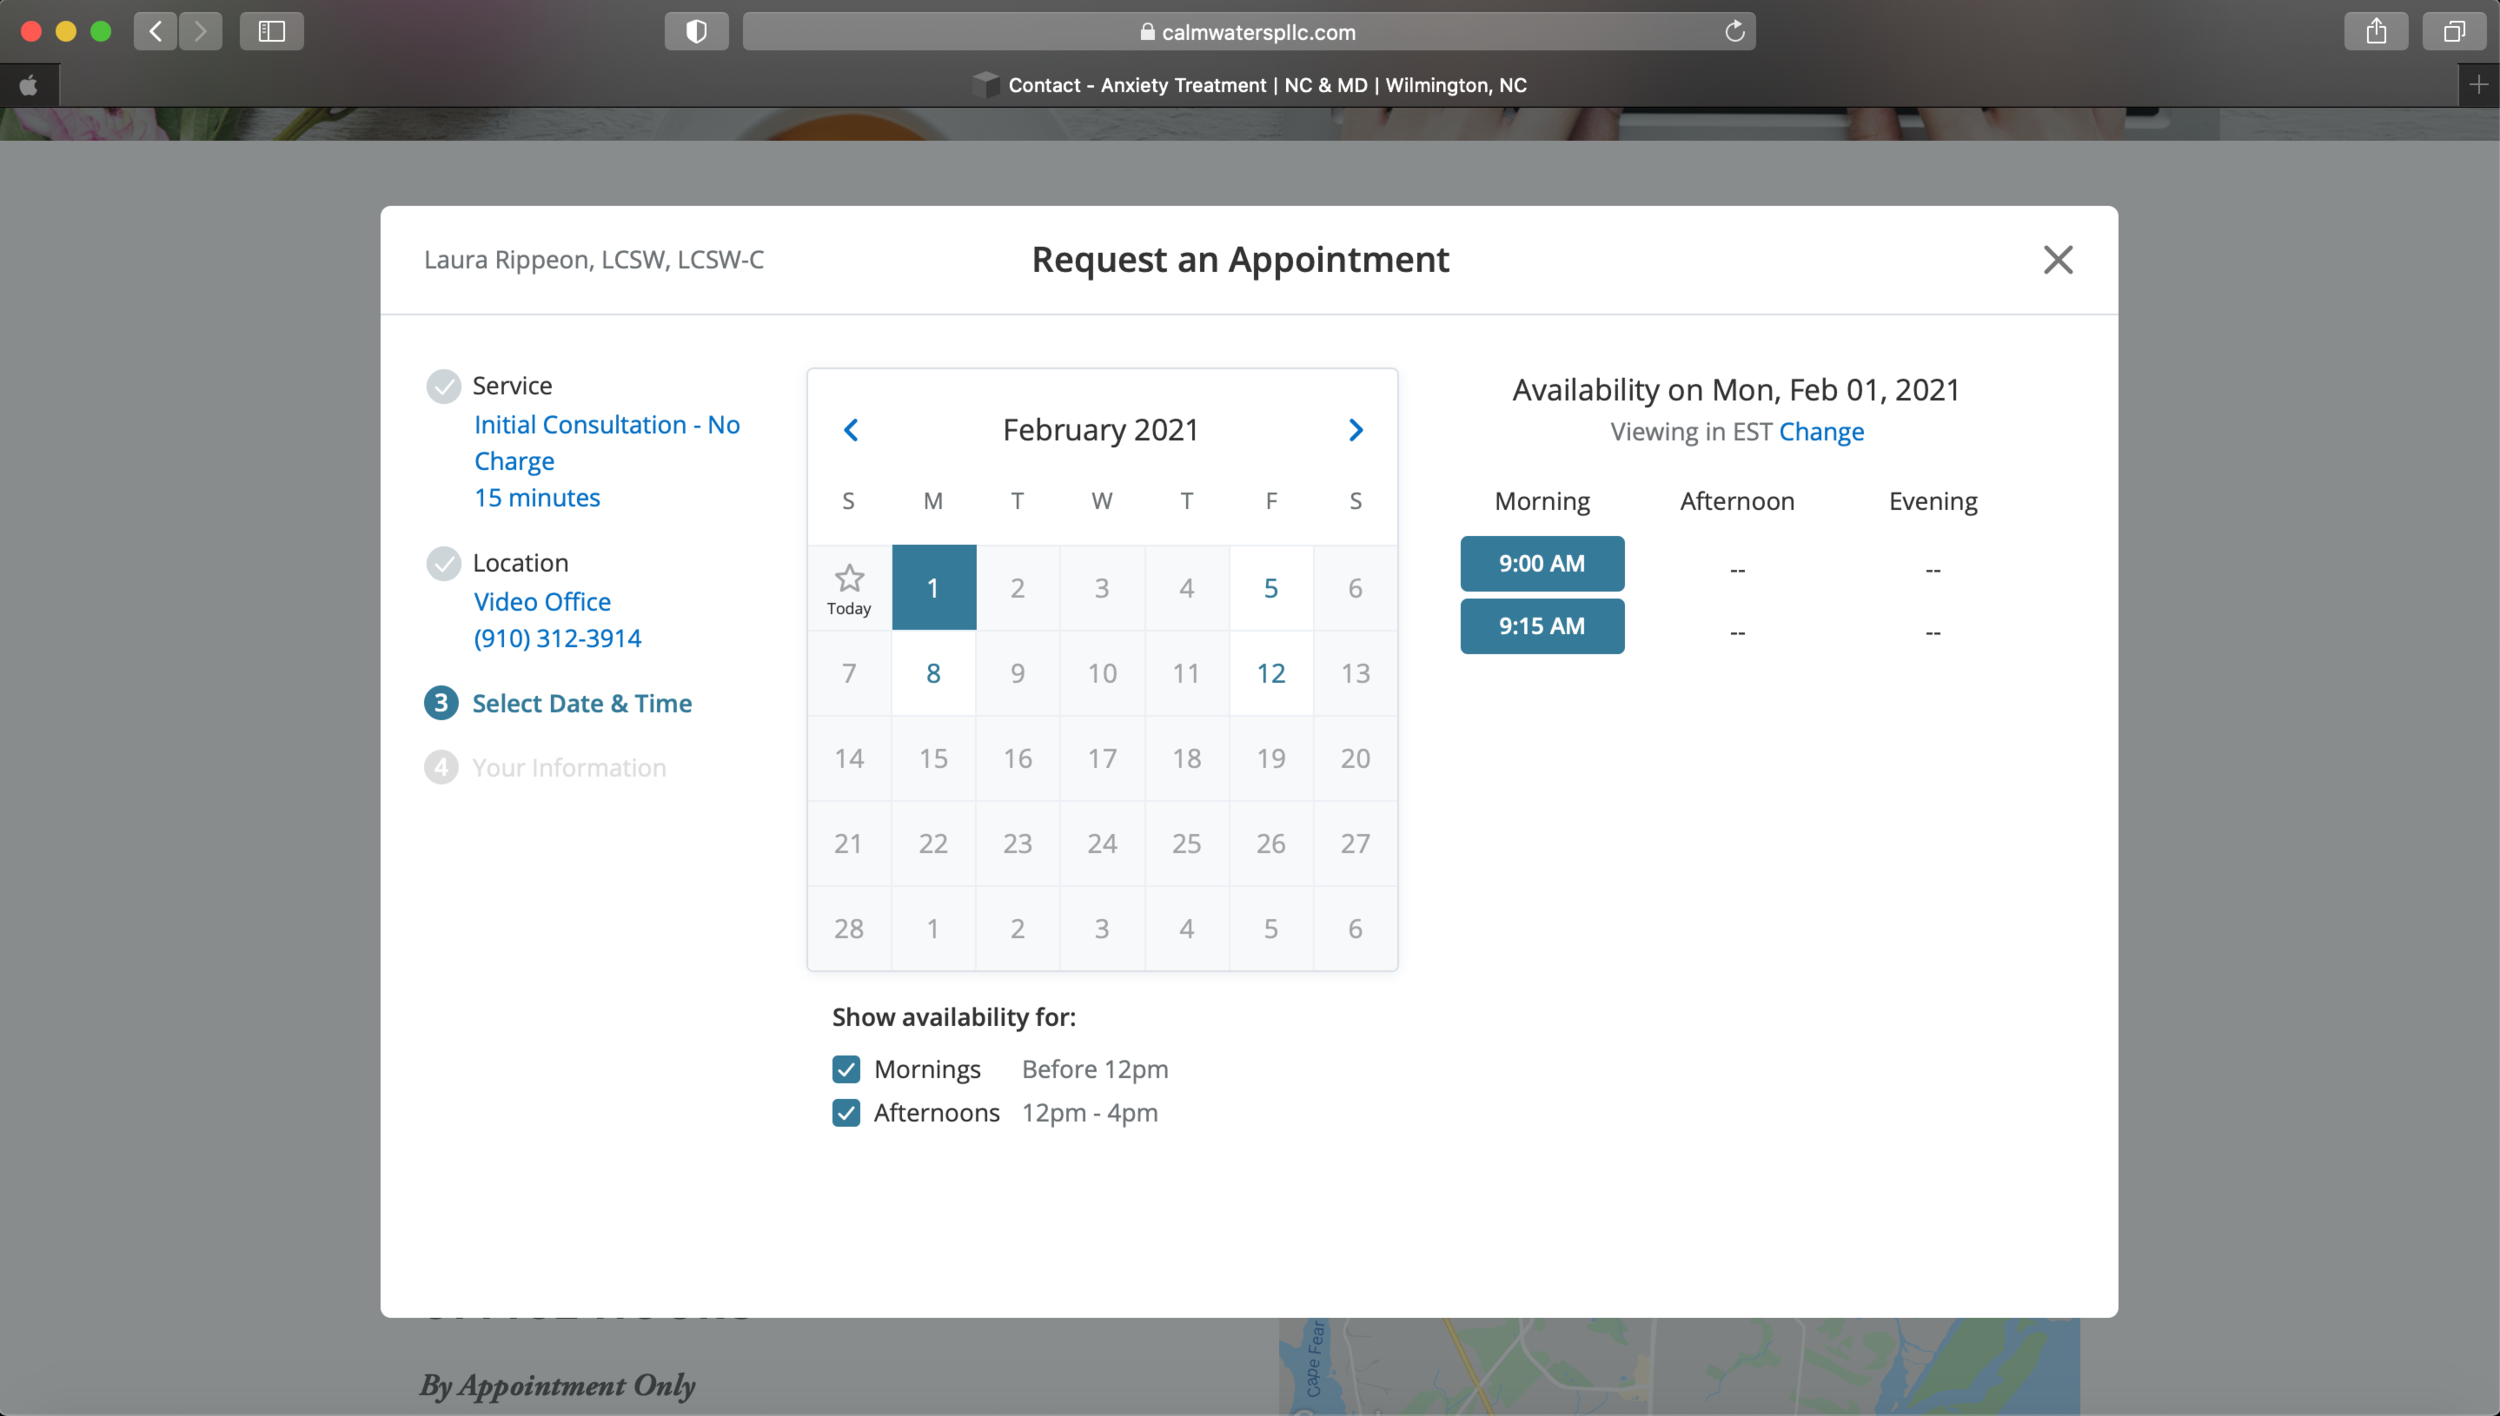This screenshot has height=1416, width=2500.
Task: Uncheck the Afternoons availability checkbox
Action: 846,1113
